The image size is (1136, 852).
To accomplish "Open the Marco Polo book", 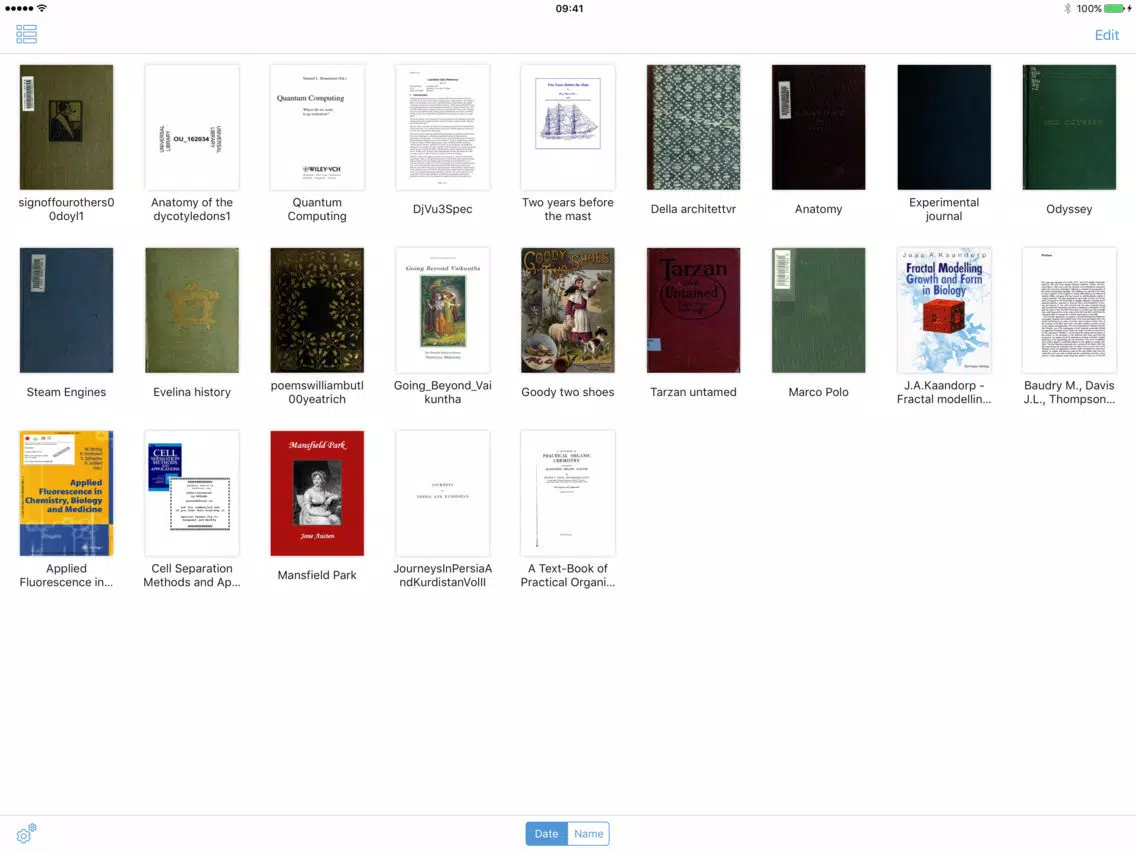I will coord(819,310).
